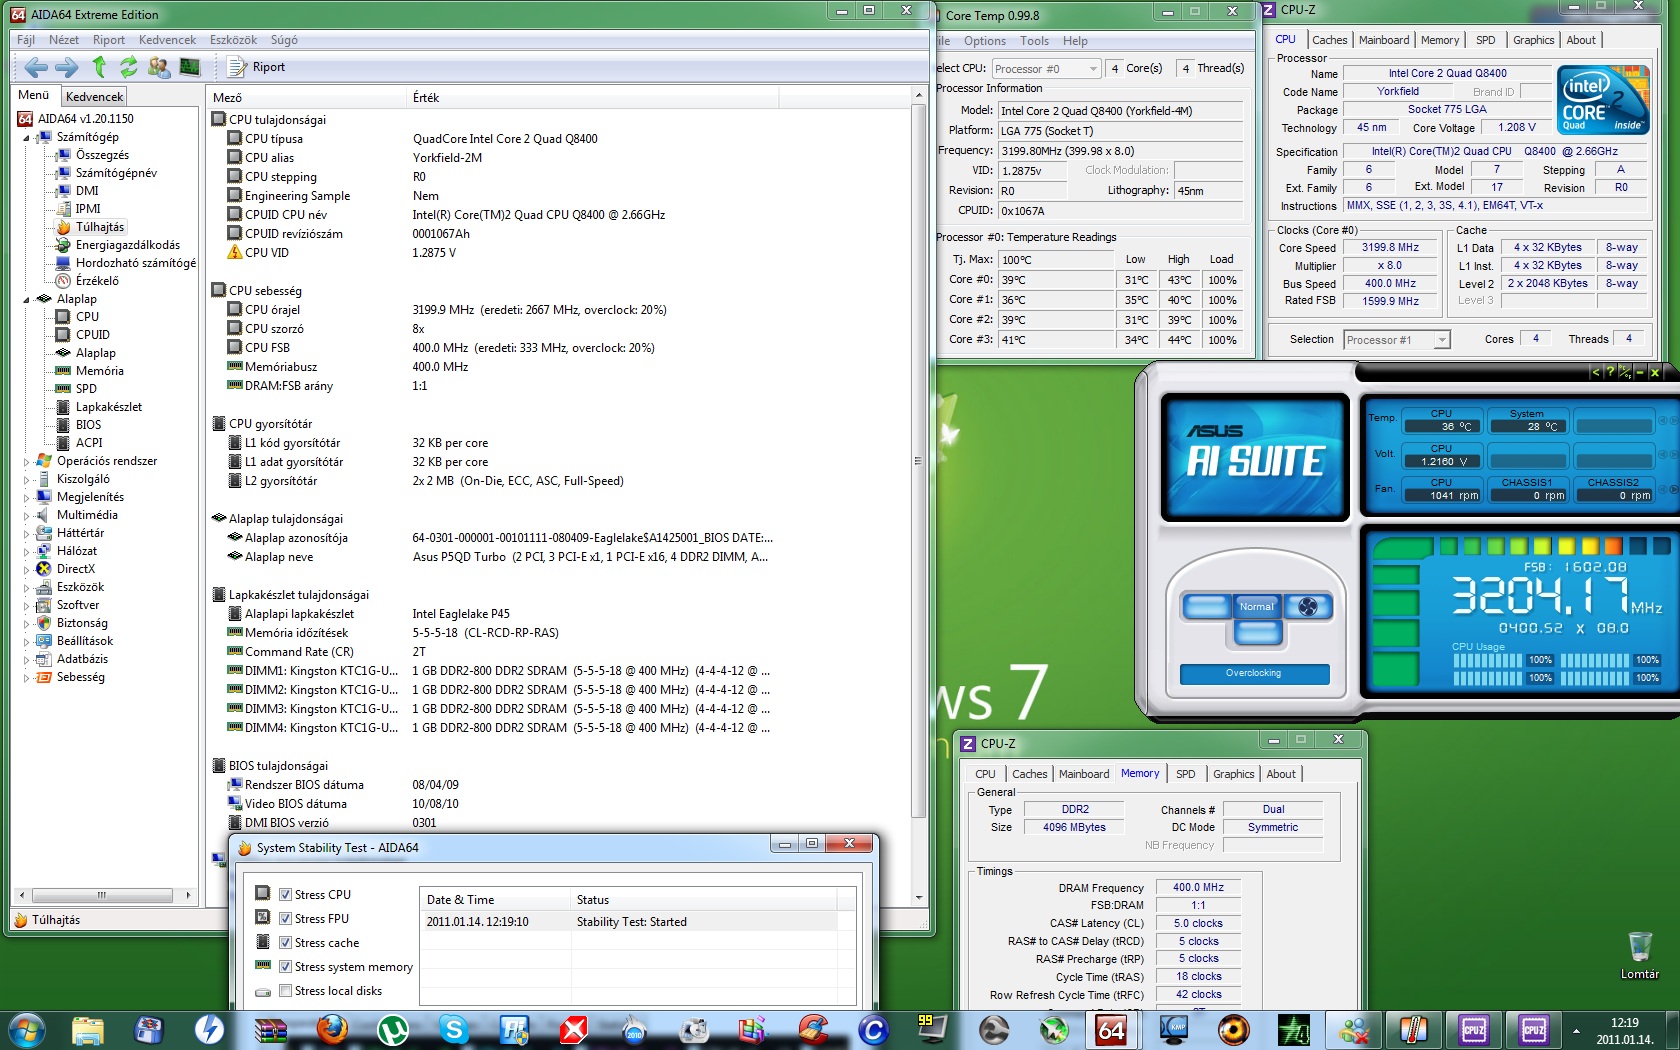This screenshot has width=1680, height=1050.
Task: Click the AI Suite fan icon button
Action: pyautogui.click(x=1308, y=606)
